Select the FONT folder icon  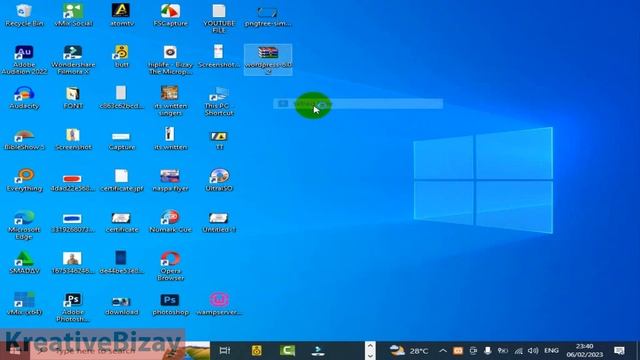tap(73, 98)
